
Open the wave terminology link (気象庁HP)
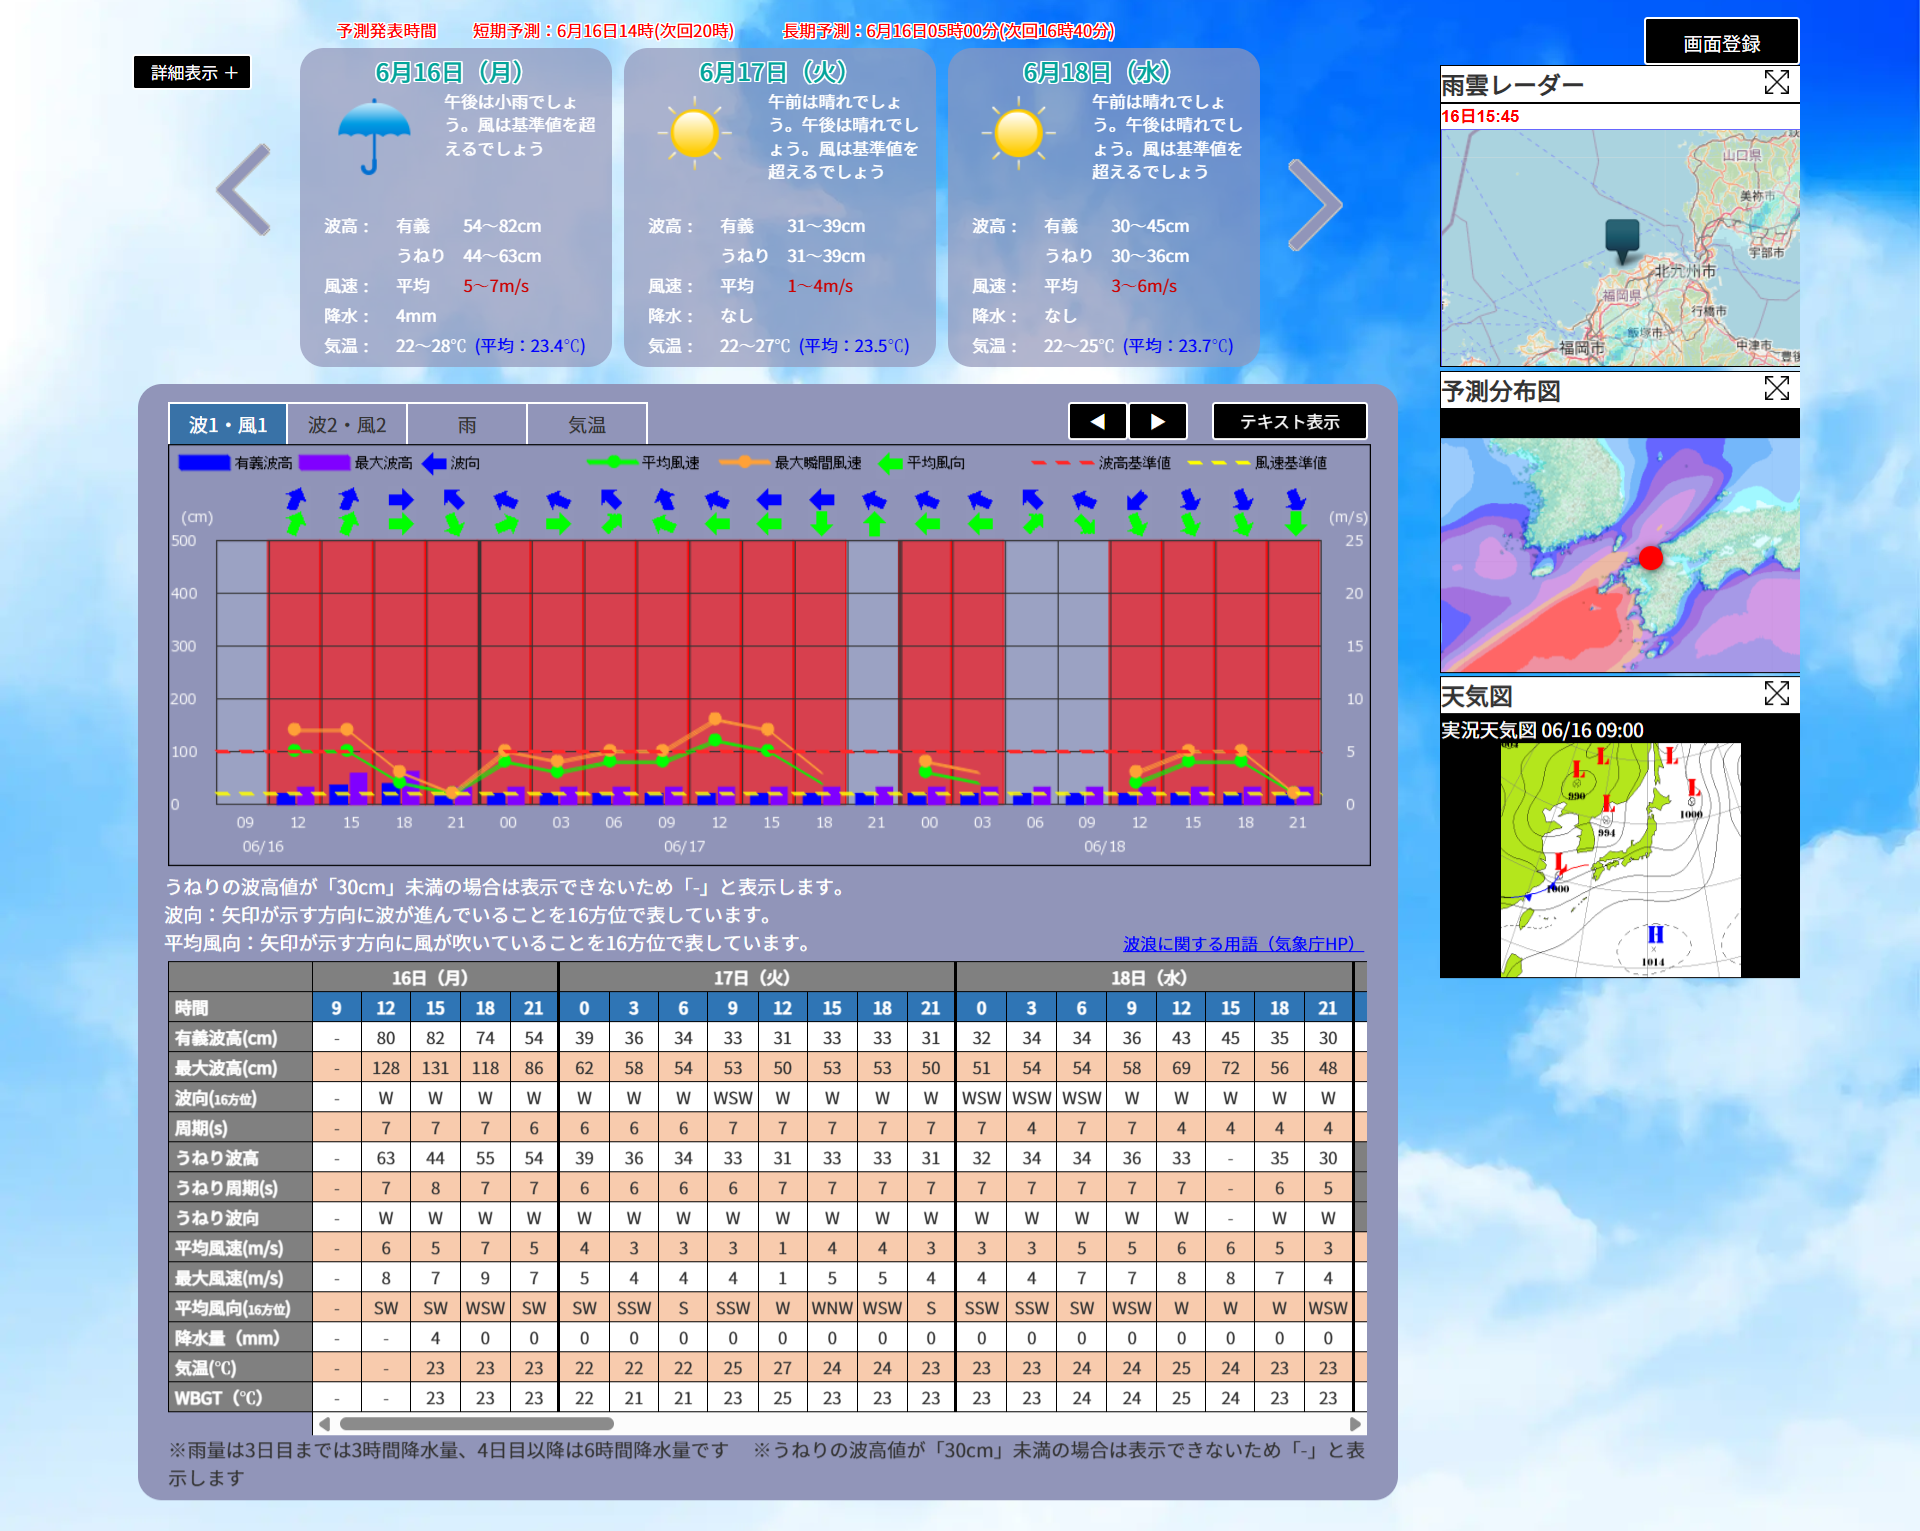point(1241,944)
